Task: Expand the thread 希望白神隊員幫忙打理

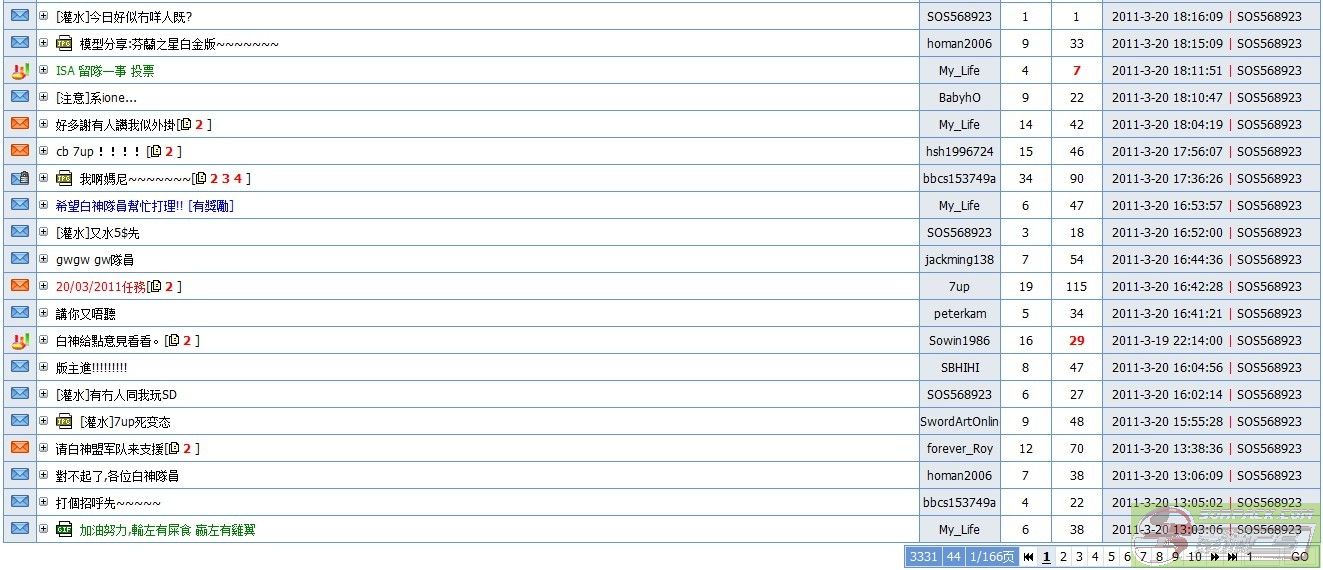Action: click(x=43, y=205)
